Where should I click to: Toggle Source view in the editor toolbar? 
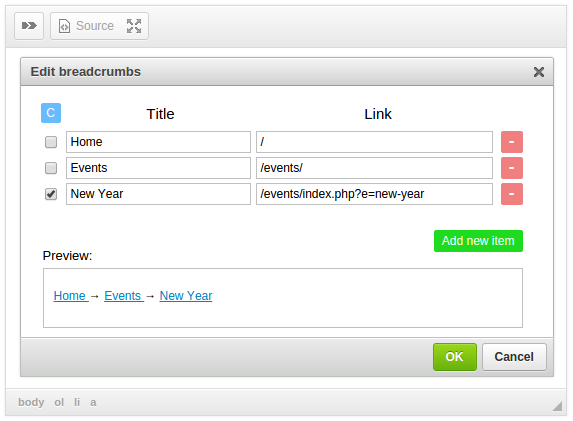tap(87, 26)
